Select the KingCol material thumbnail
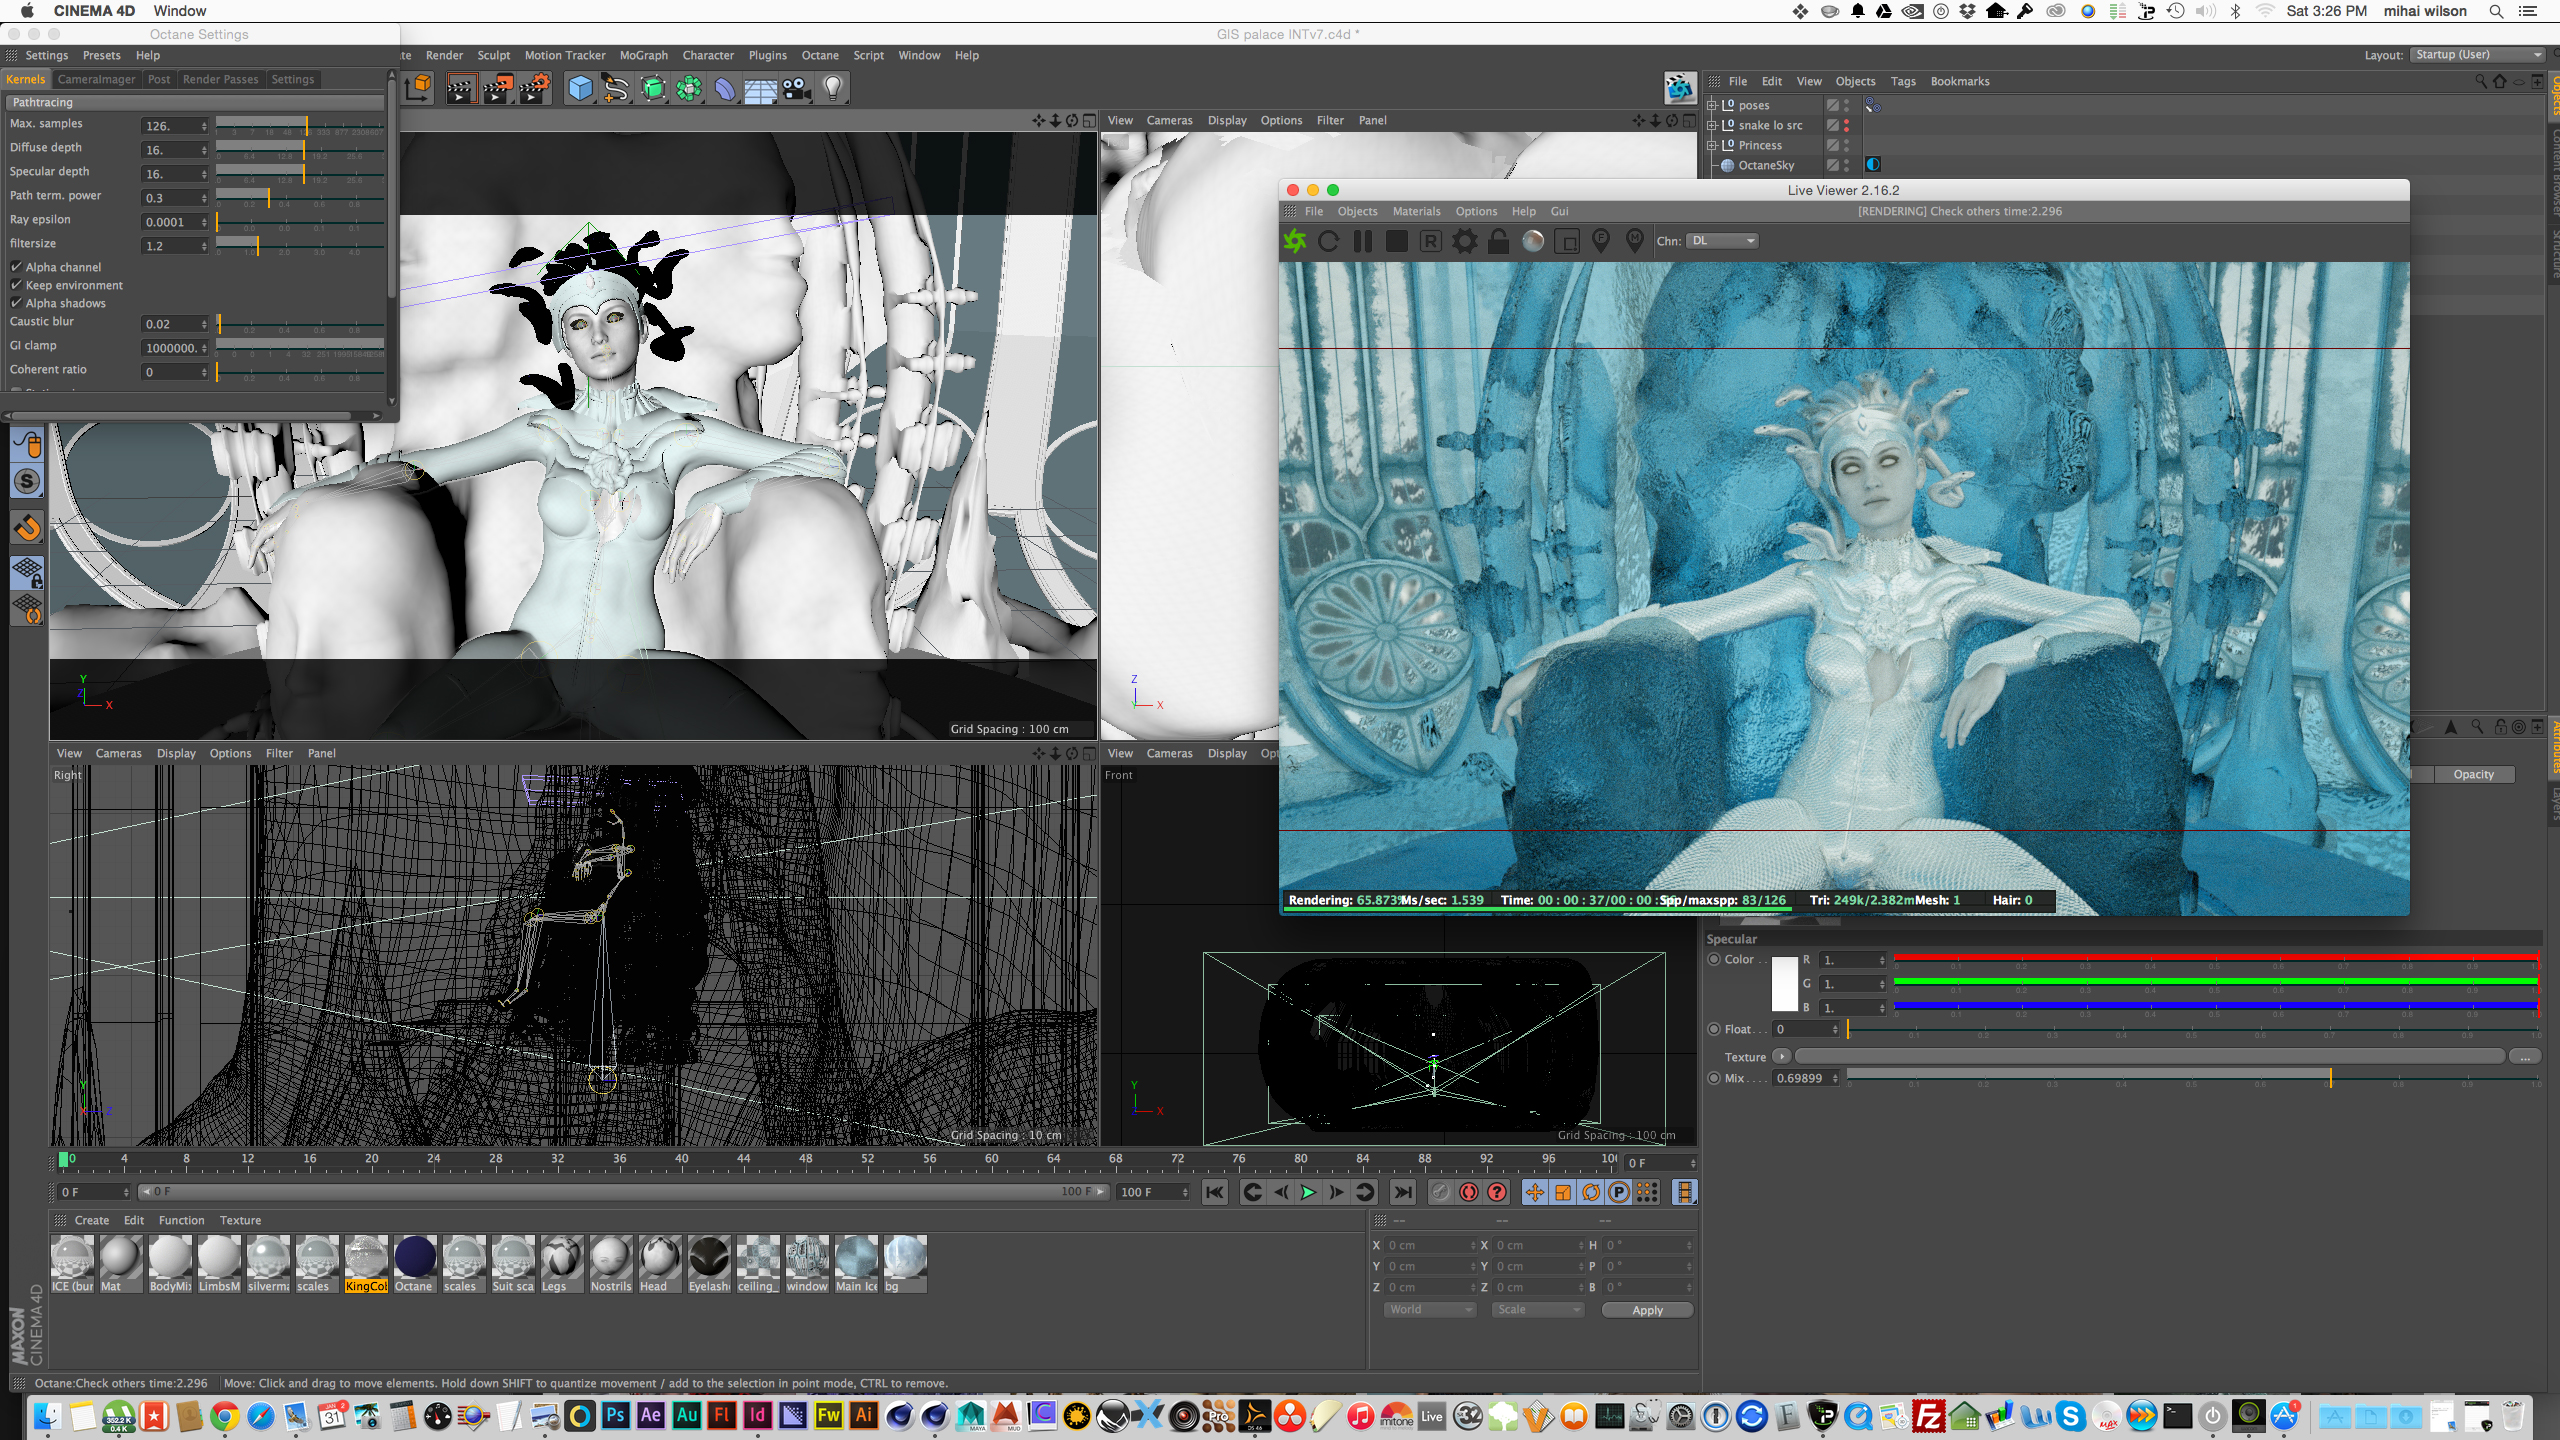Viewport: 2560px width, 1440px height. pos(366,1264)
